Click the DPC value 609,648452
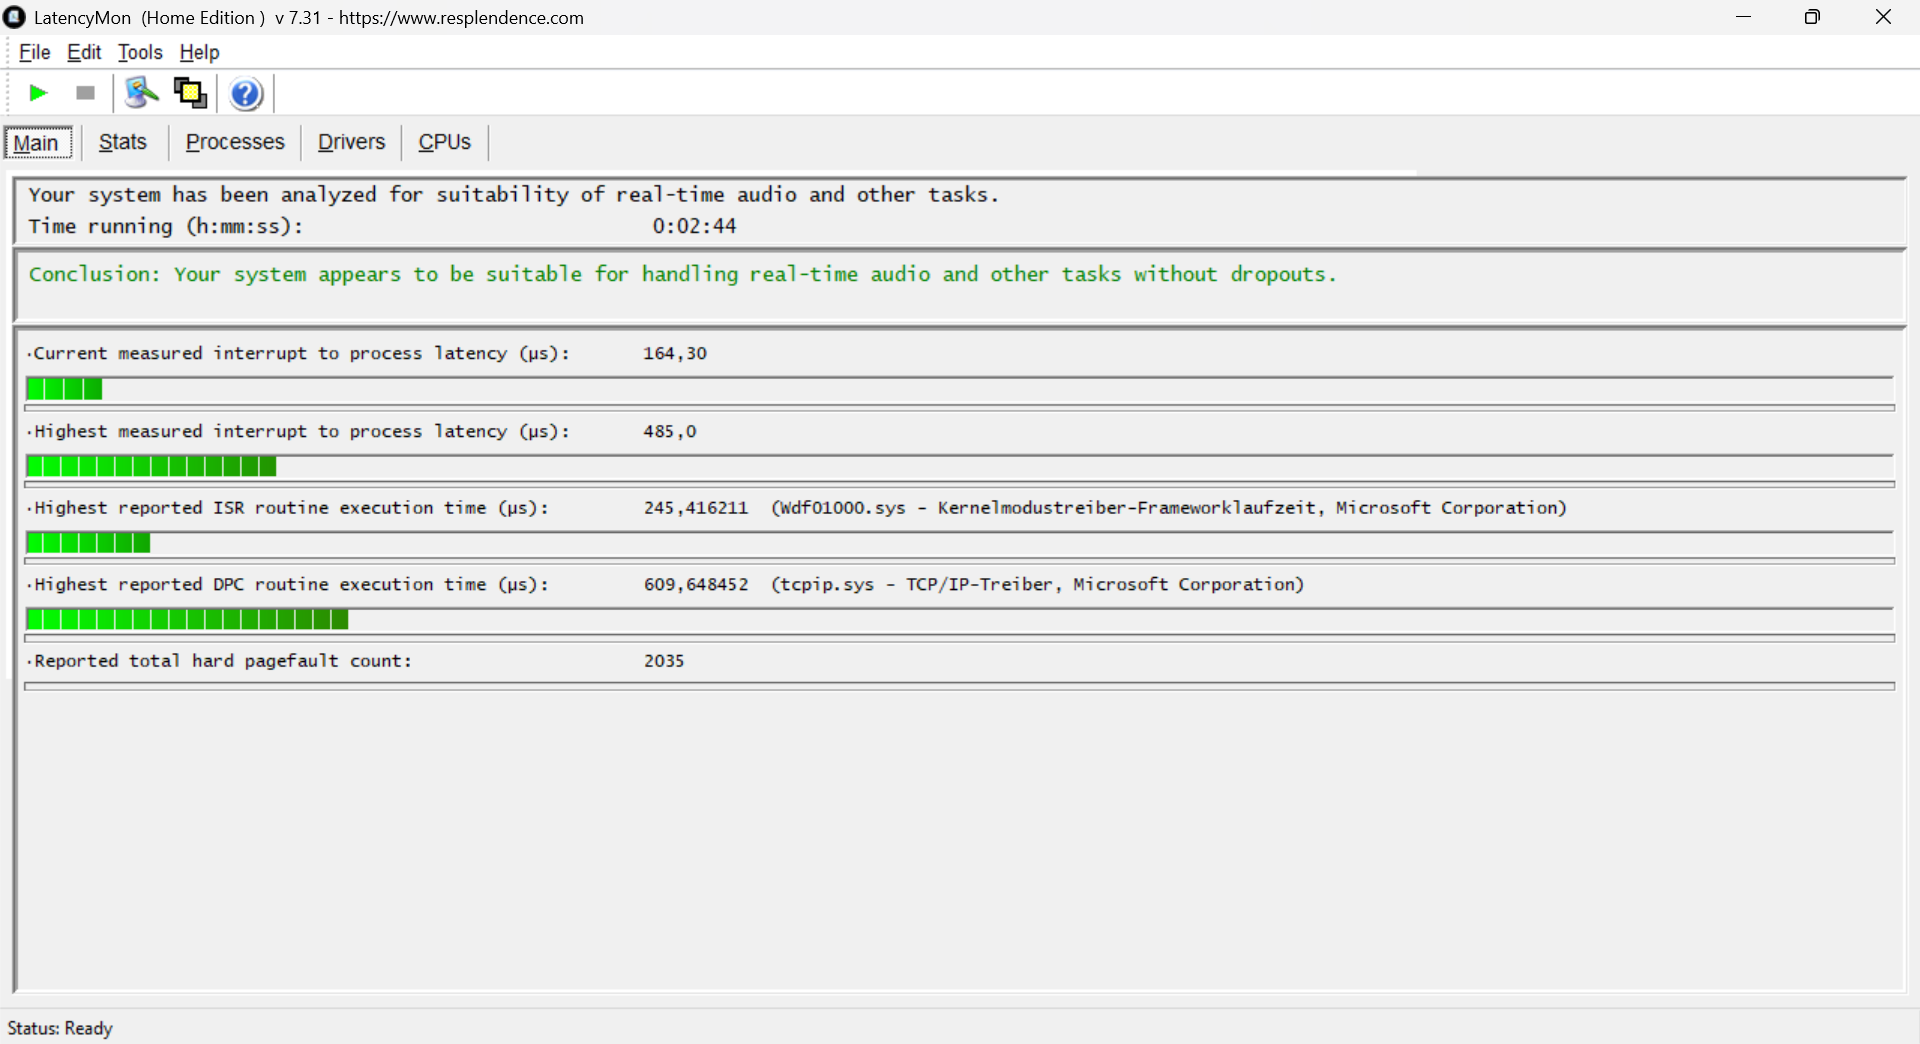The height and width of the screenshot is (1044, 1920). pyautogui.click(x=696, y=584)
